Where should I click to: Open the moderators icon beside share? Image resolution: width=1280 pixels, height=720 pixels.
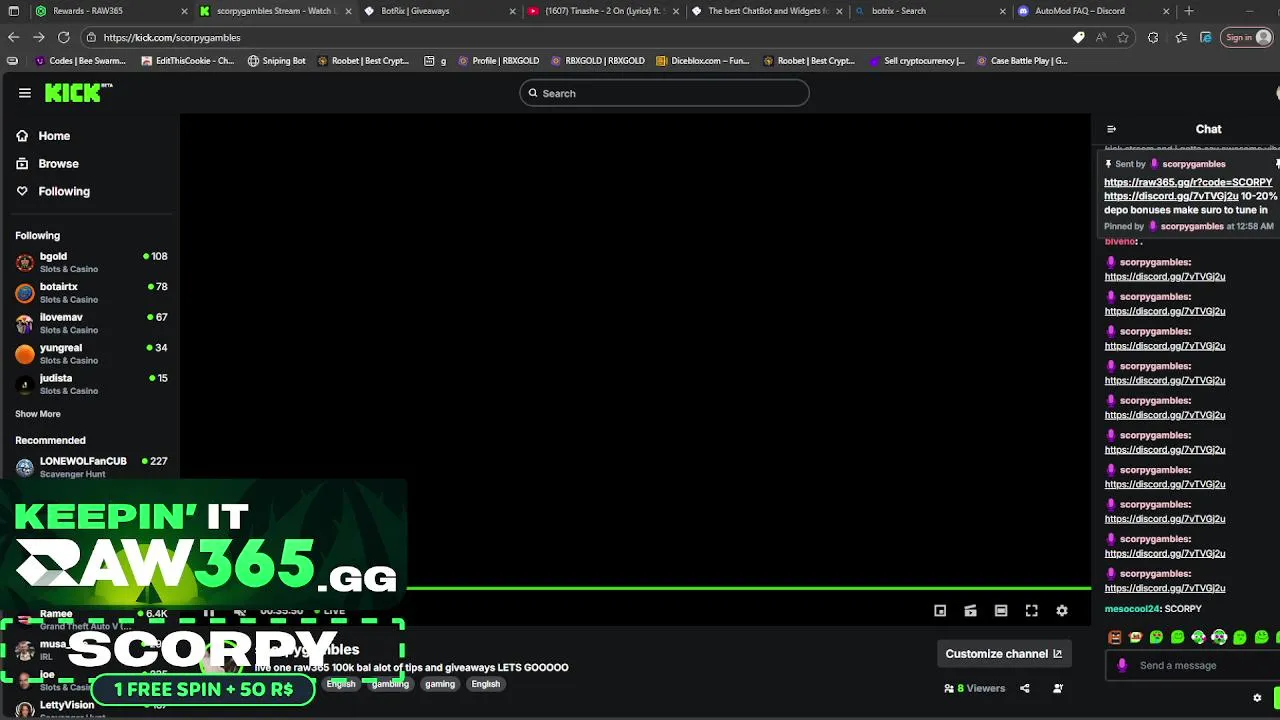pyautogui.click(x=1058, y=688)
